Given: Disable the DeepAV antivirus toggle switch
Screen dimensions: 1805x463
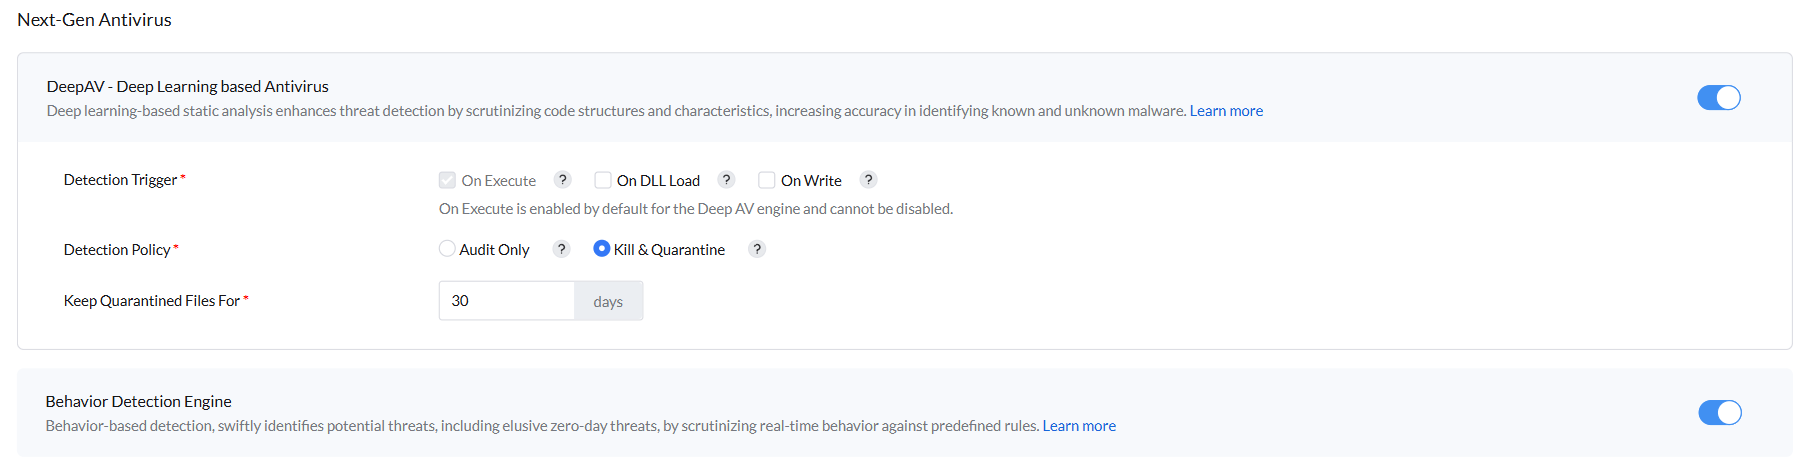Looking at the screenshot, I should (1718, 98).
